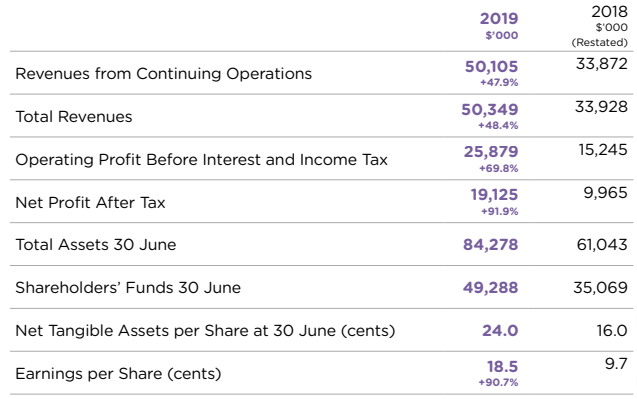637x399 pixels.
Task: Click the 18.5 earnings per share value
Action: [503, 366]
